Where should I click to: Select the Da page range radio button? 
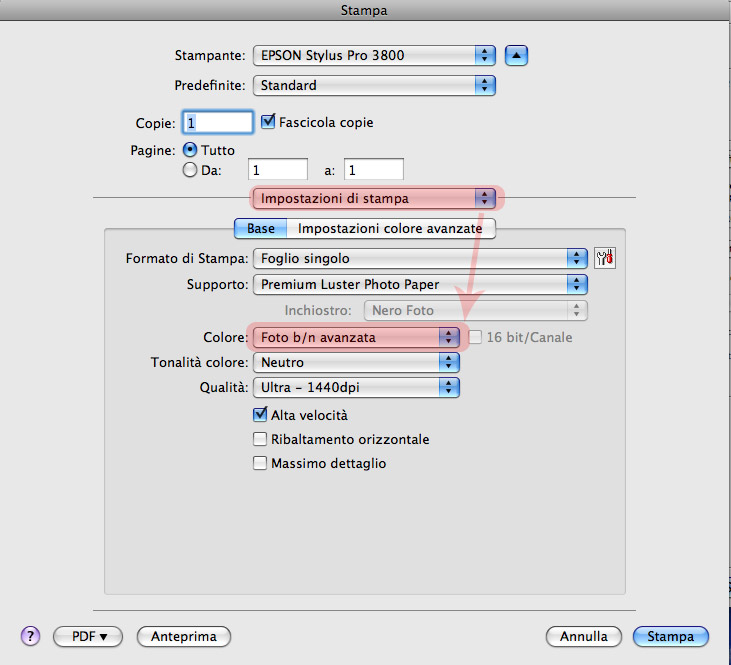pos(190,170)
